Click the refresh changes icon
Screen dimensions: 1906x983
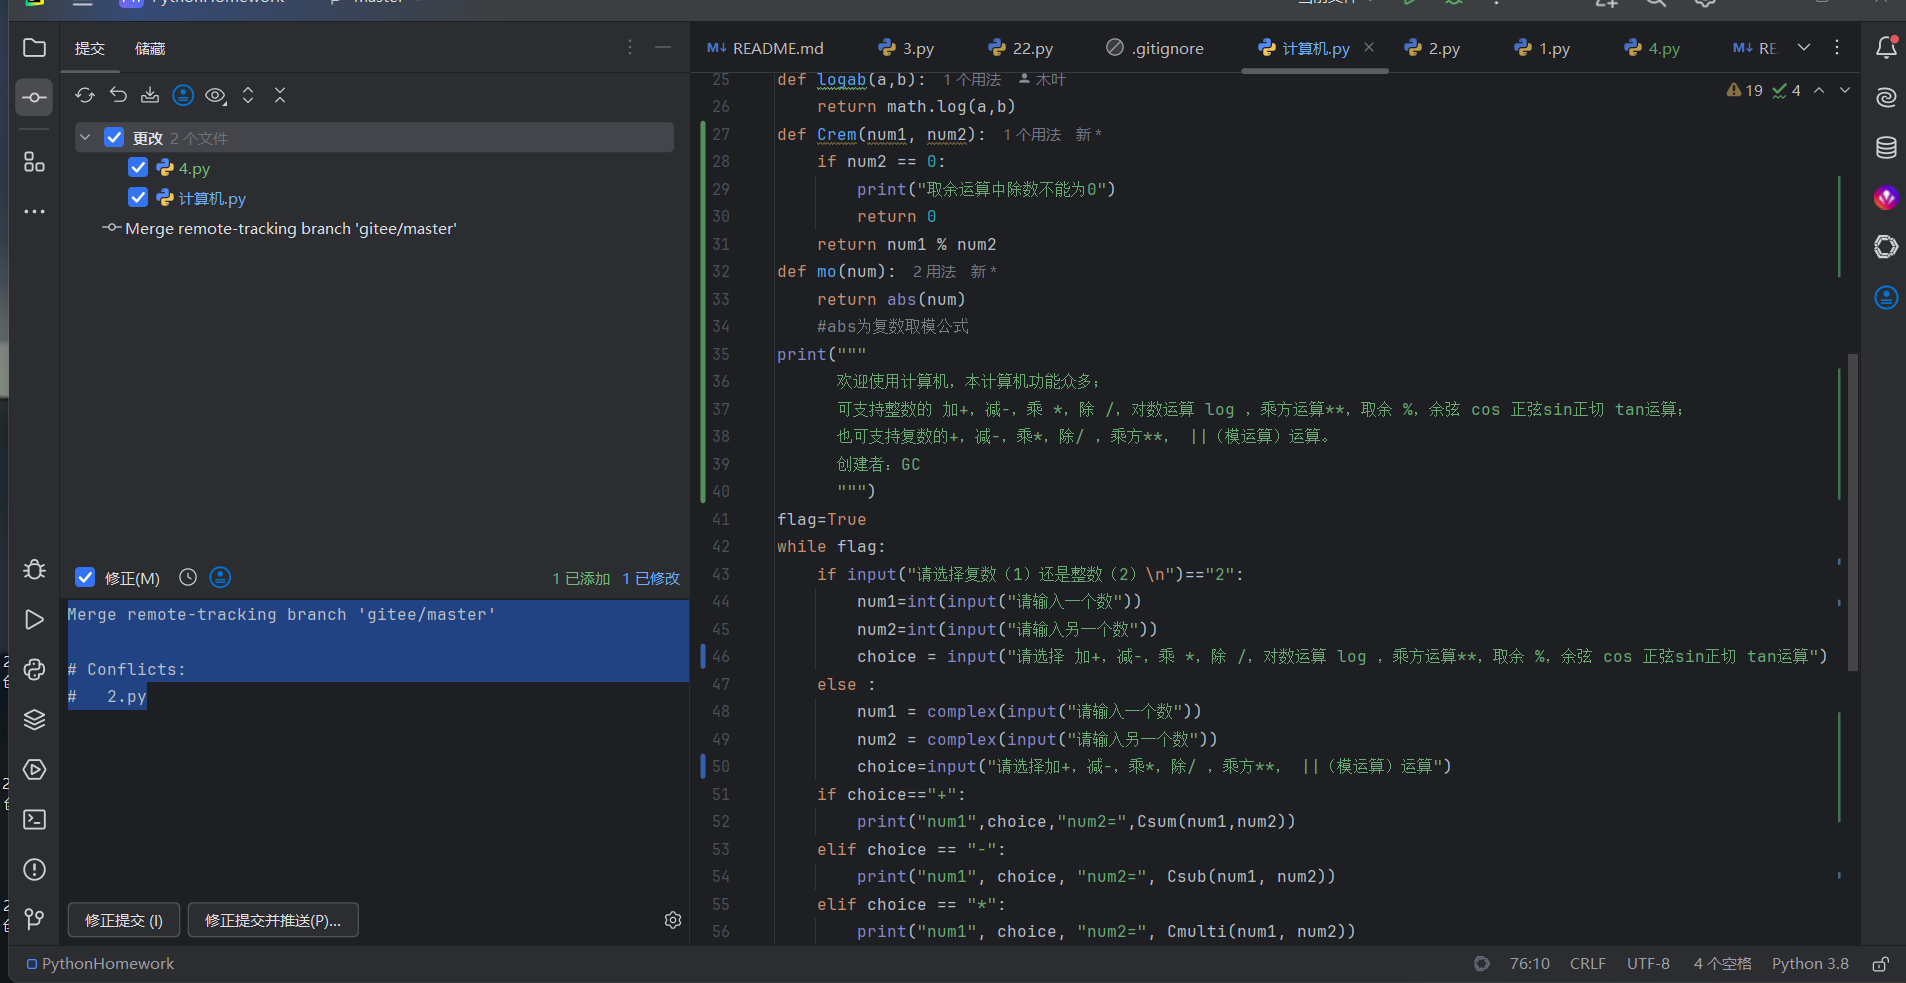click(85, 95)
